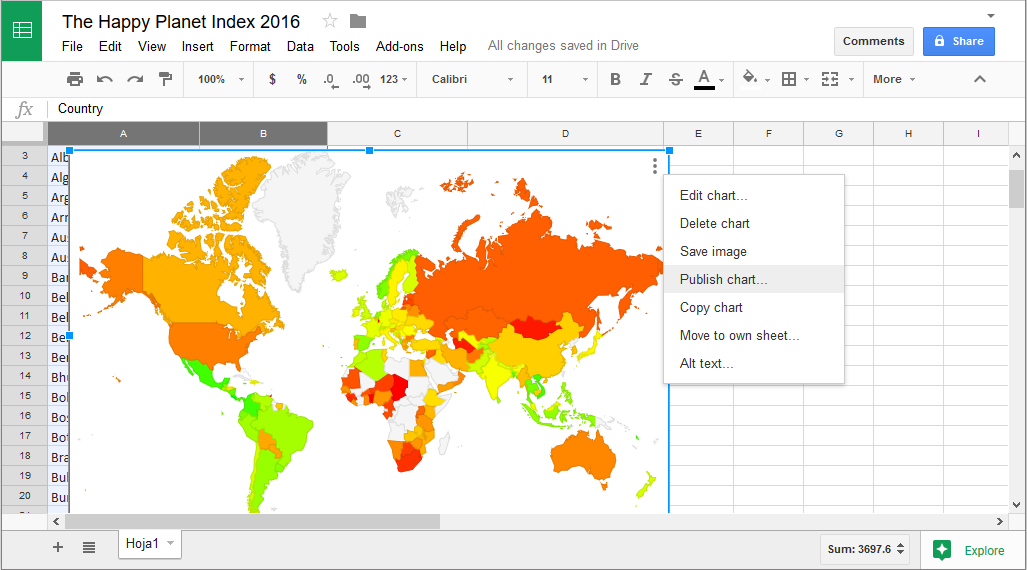Select the paint format tool
Image resolution: width=1027 pixels, height=570 pixels.
click(165, 79)
